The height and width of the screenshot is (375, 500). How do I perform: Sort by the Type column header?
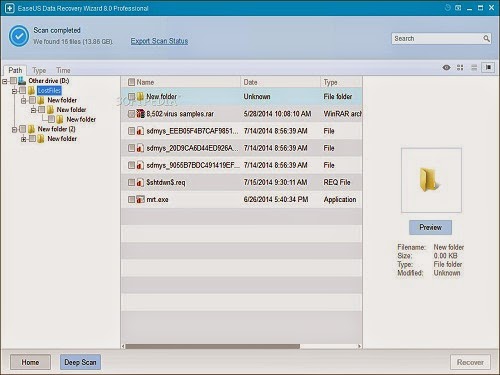(x=330, y=82)
